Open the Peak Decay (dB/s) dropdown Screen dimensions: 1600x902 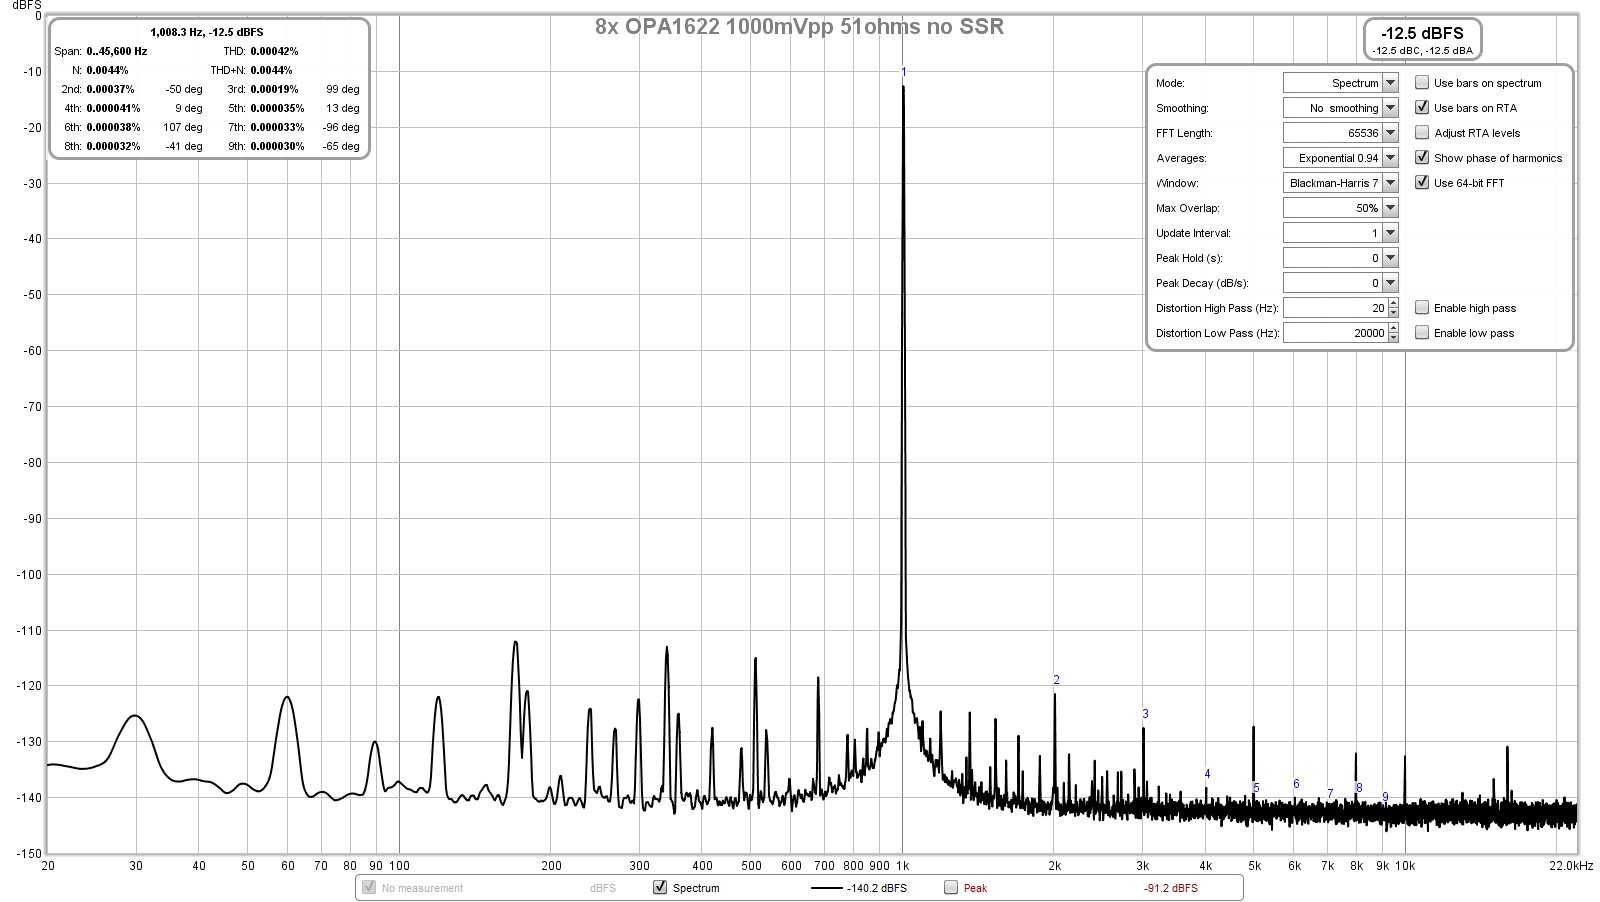1340,283
